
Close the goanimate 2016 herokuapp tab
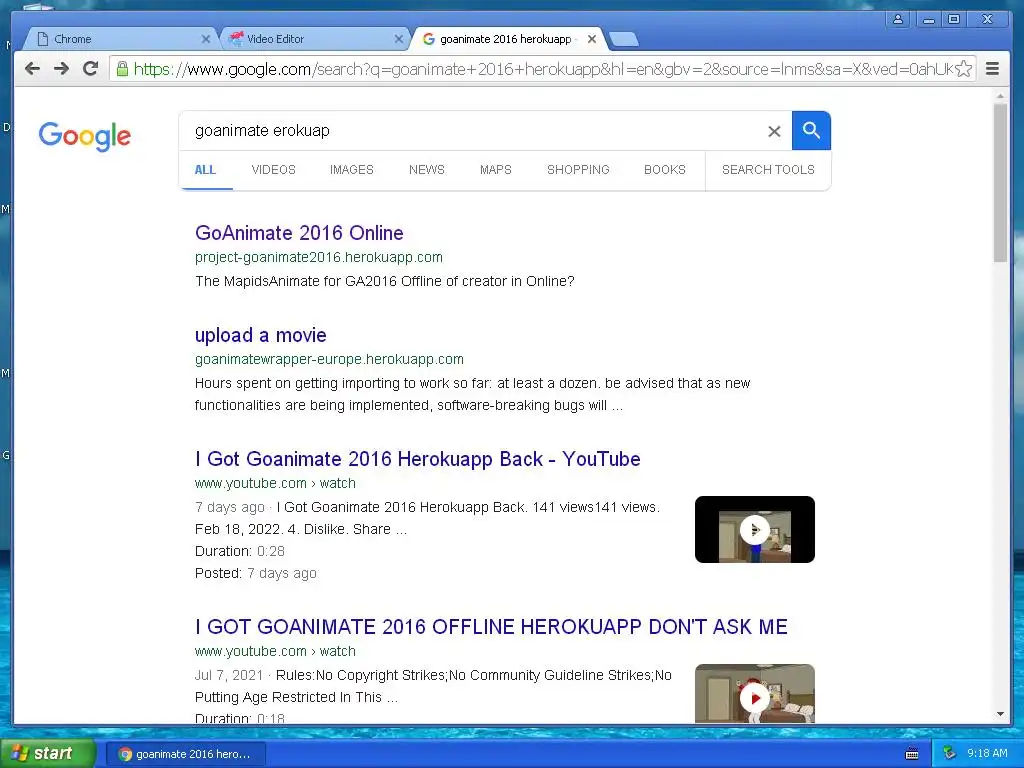pos(592,39)
